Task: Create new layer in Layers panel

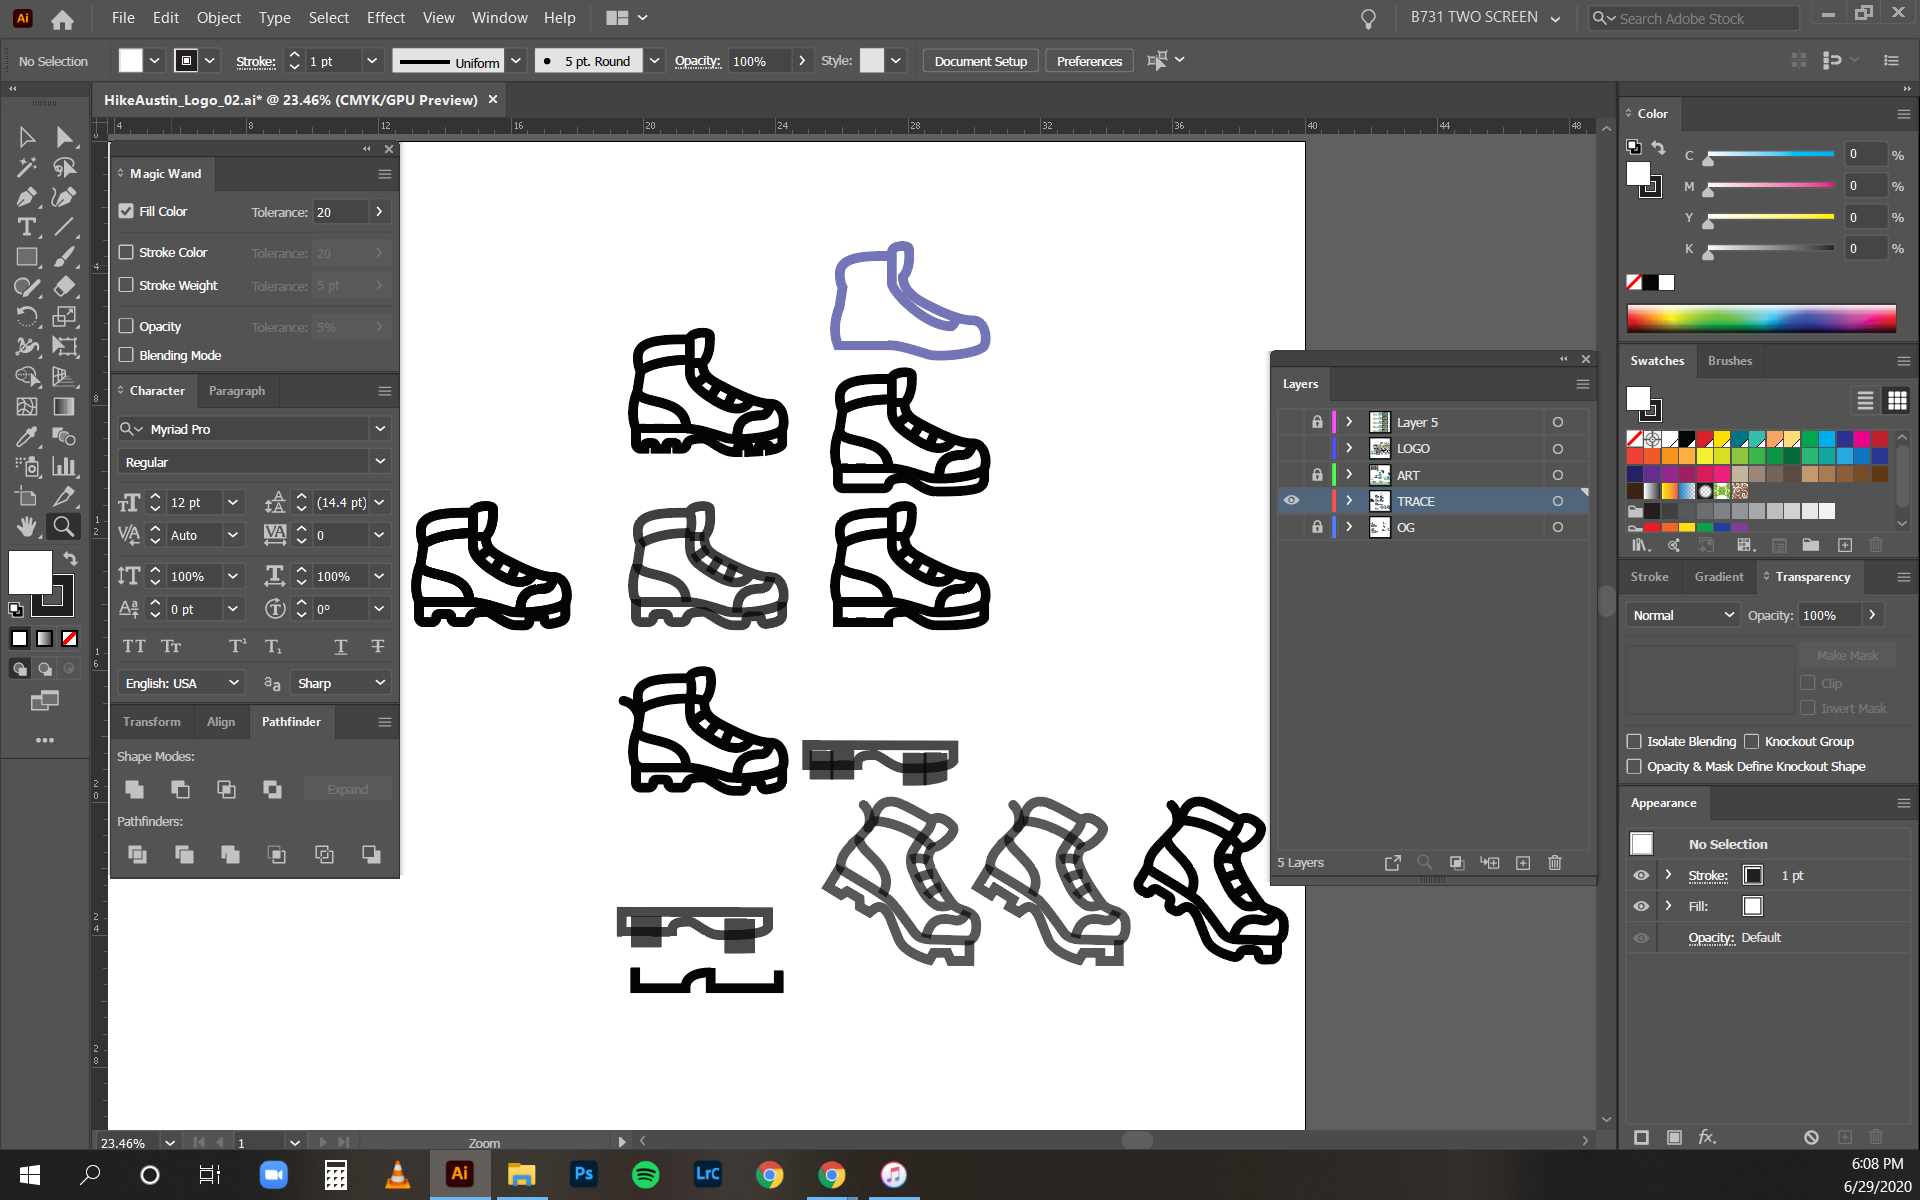Action: (1522, 862)
